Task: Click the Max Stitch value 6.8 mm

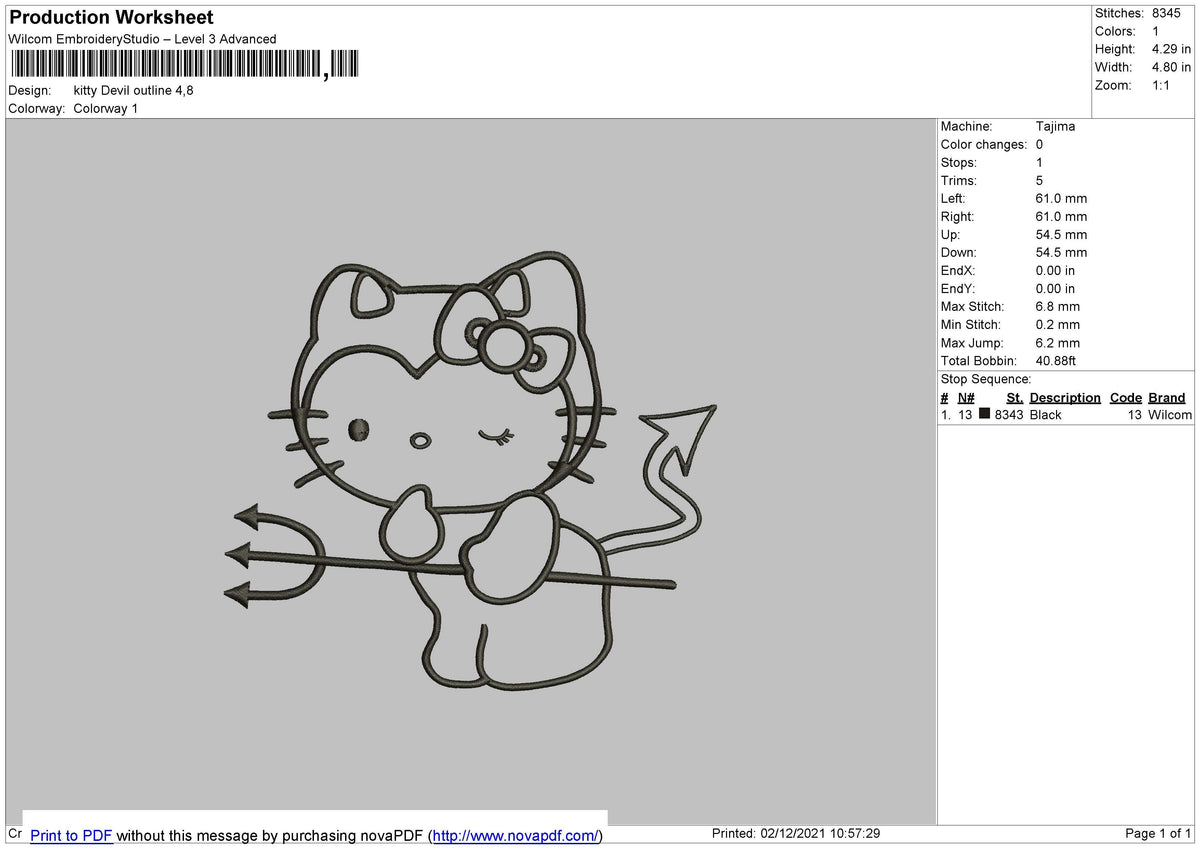Action: [x=1058, y=306]
